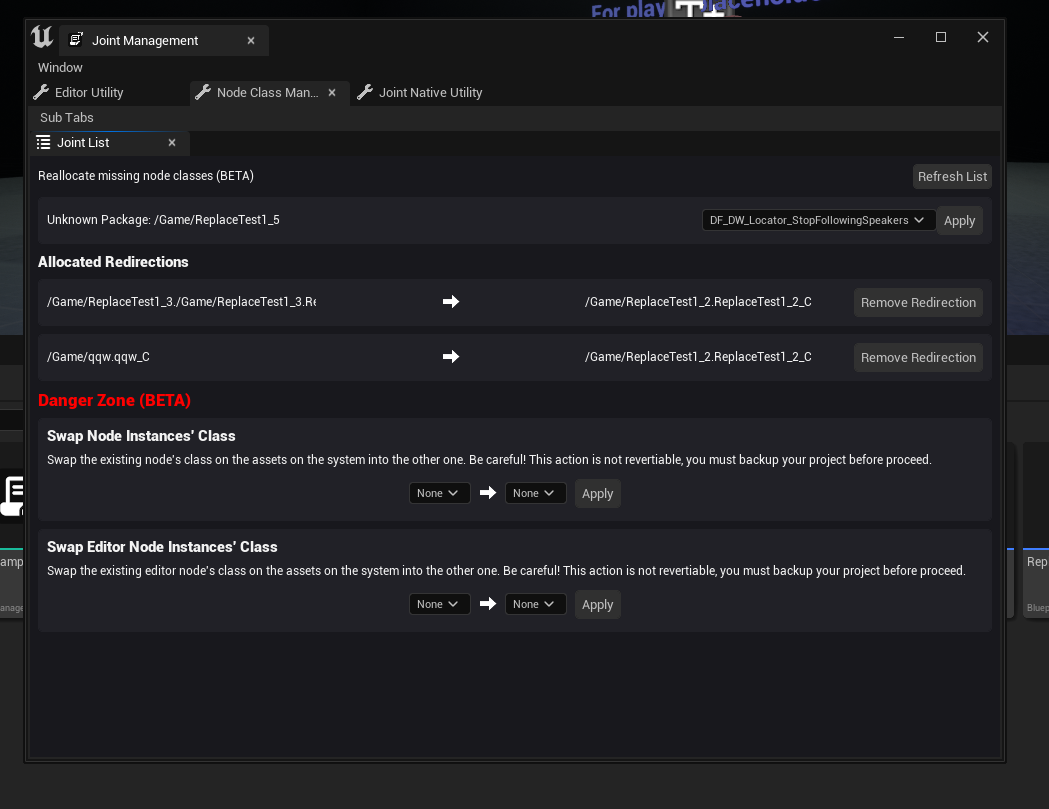Image resolution: width=1049 pixels, height=809 pixels.
Task: Click the Unreal Engine logo icon
Action: point(42,38)
